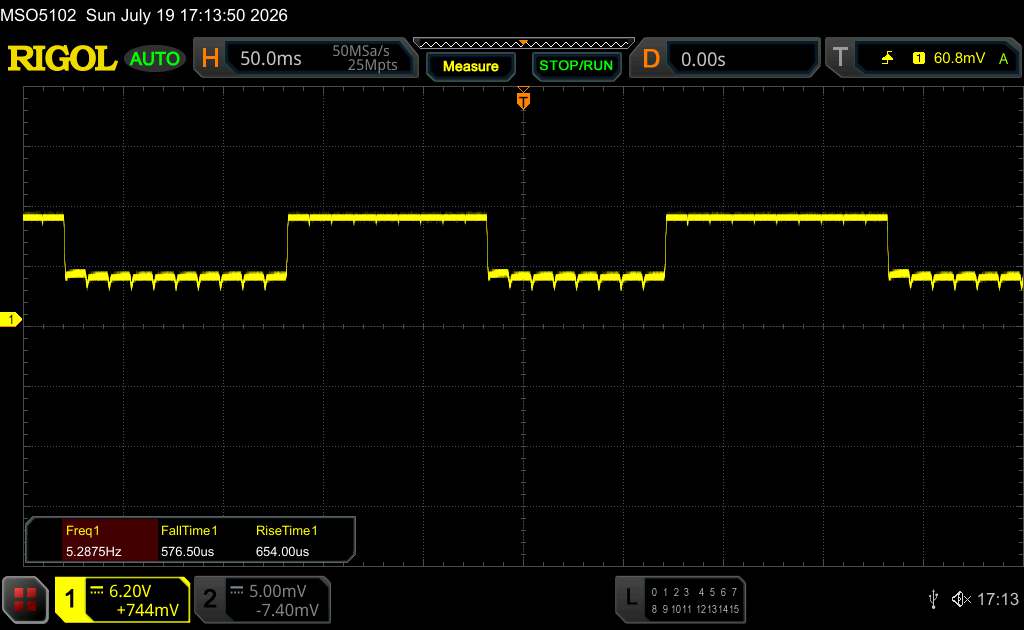
Task: Click the AUTO status badge
Action: [155, 59]
